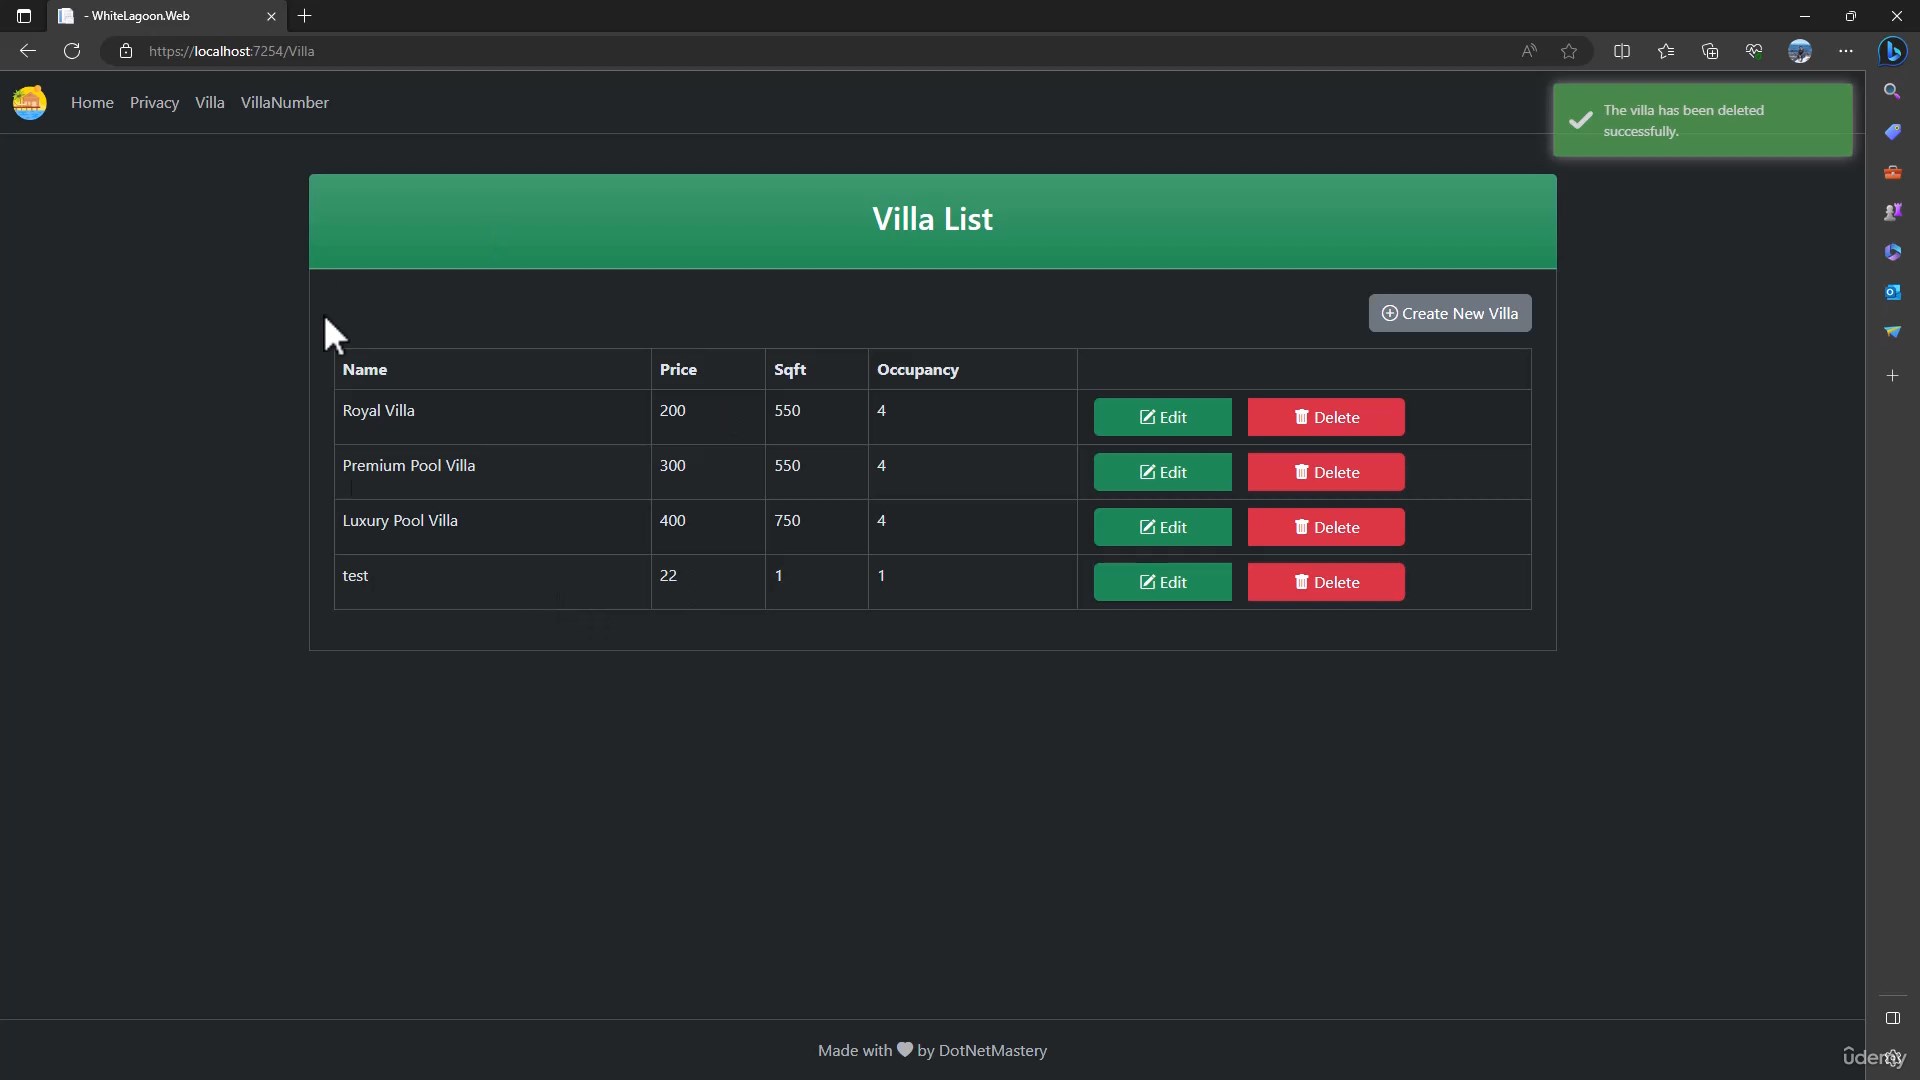Open Outlook in the sidebar

1892,292
